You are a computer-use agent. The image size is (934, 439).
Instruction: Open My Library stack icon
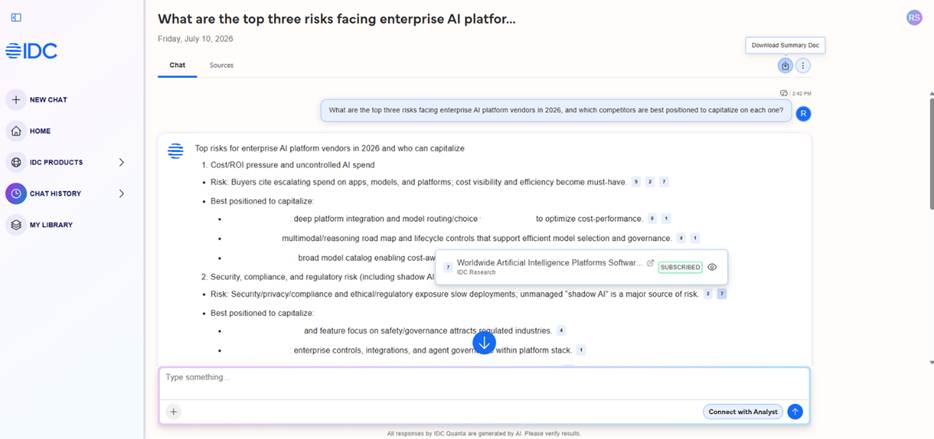click(16, 225)
